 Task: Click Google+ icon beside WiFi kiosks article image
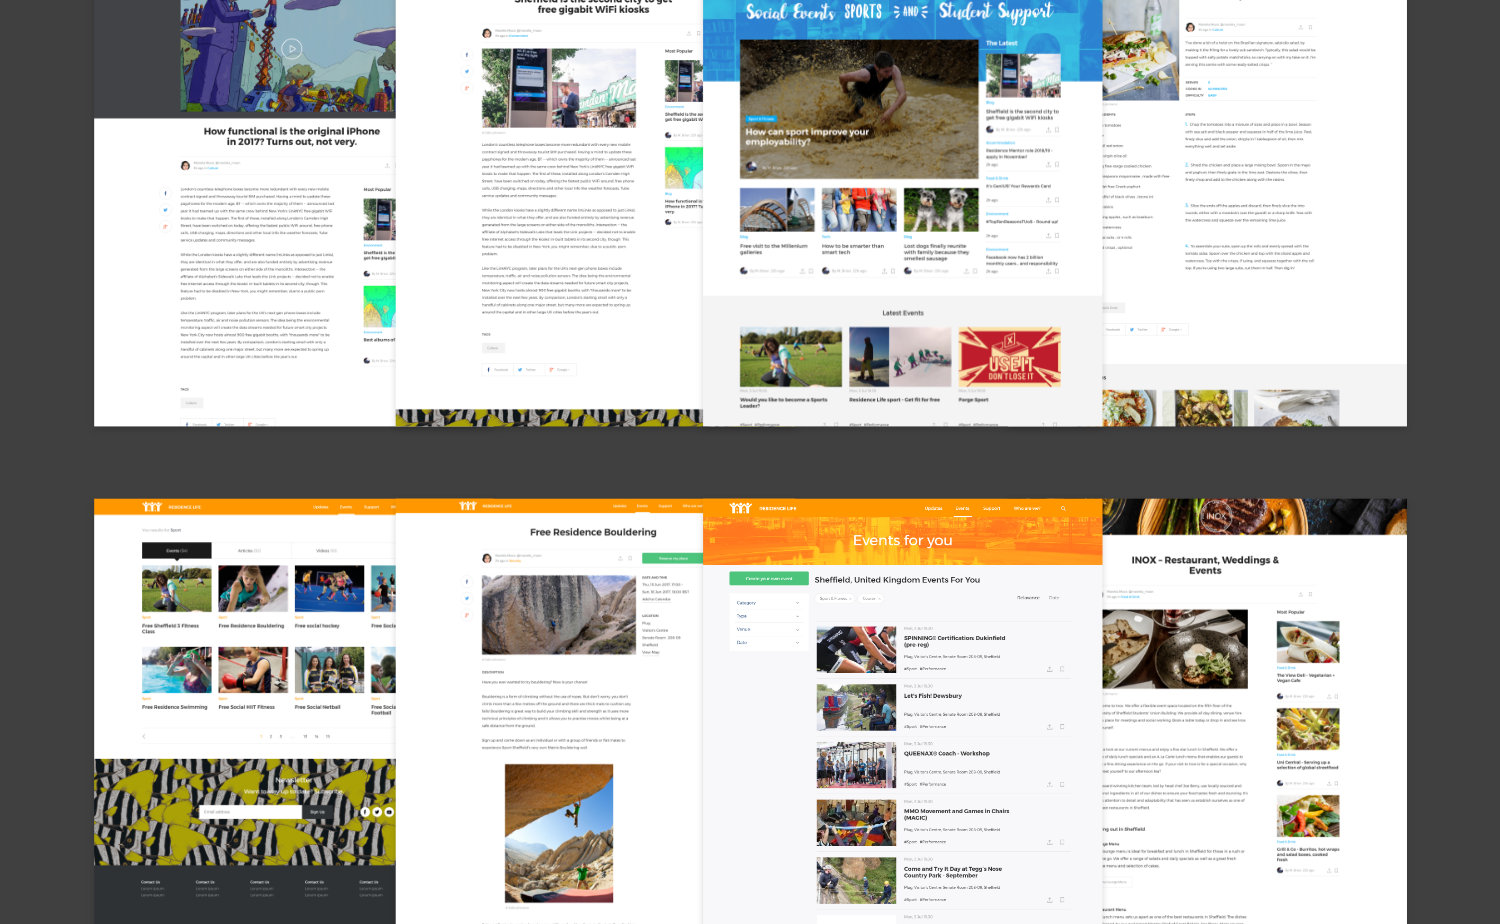(466, 88)
